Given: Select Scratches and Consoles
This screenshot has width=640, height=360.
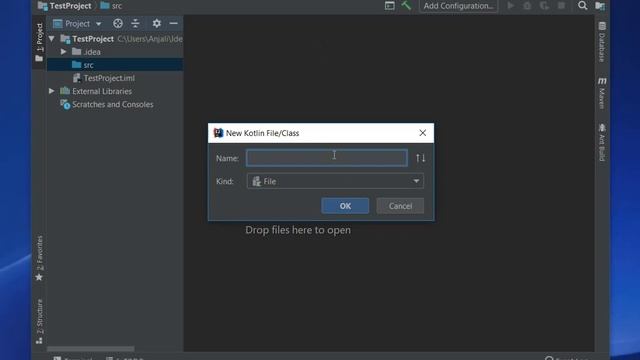Looking at the screenshot, I should (x=113, y=104).
